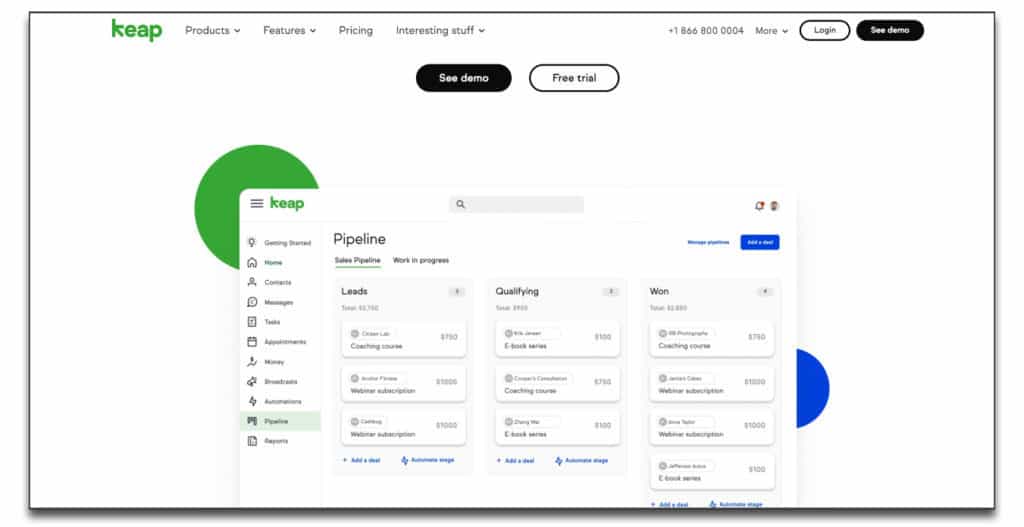Click the Keap logo in website header
Screen dimensions: 1024x527
point(136,30)
